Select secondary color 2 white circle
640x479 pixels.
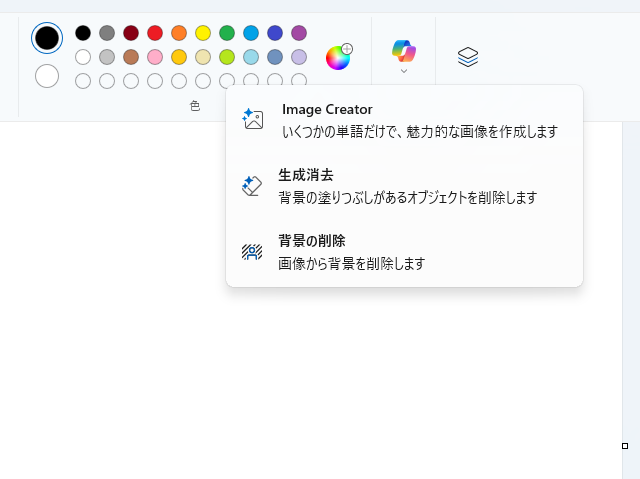(47, 76)
